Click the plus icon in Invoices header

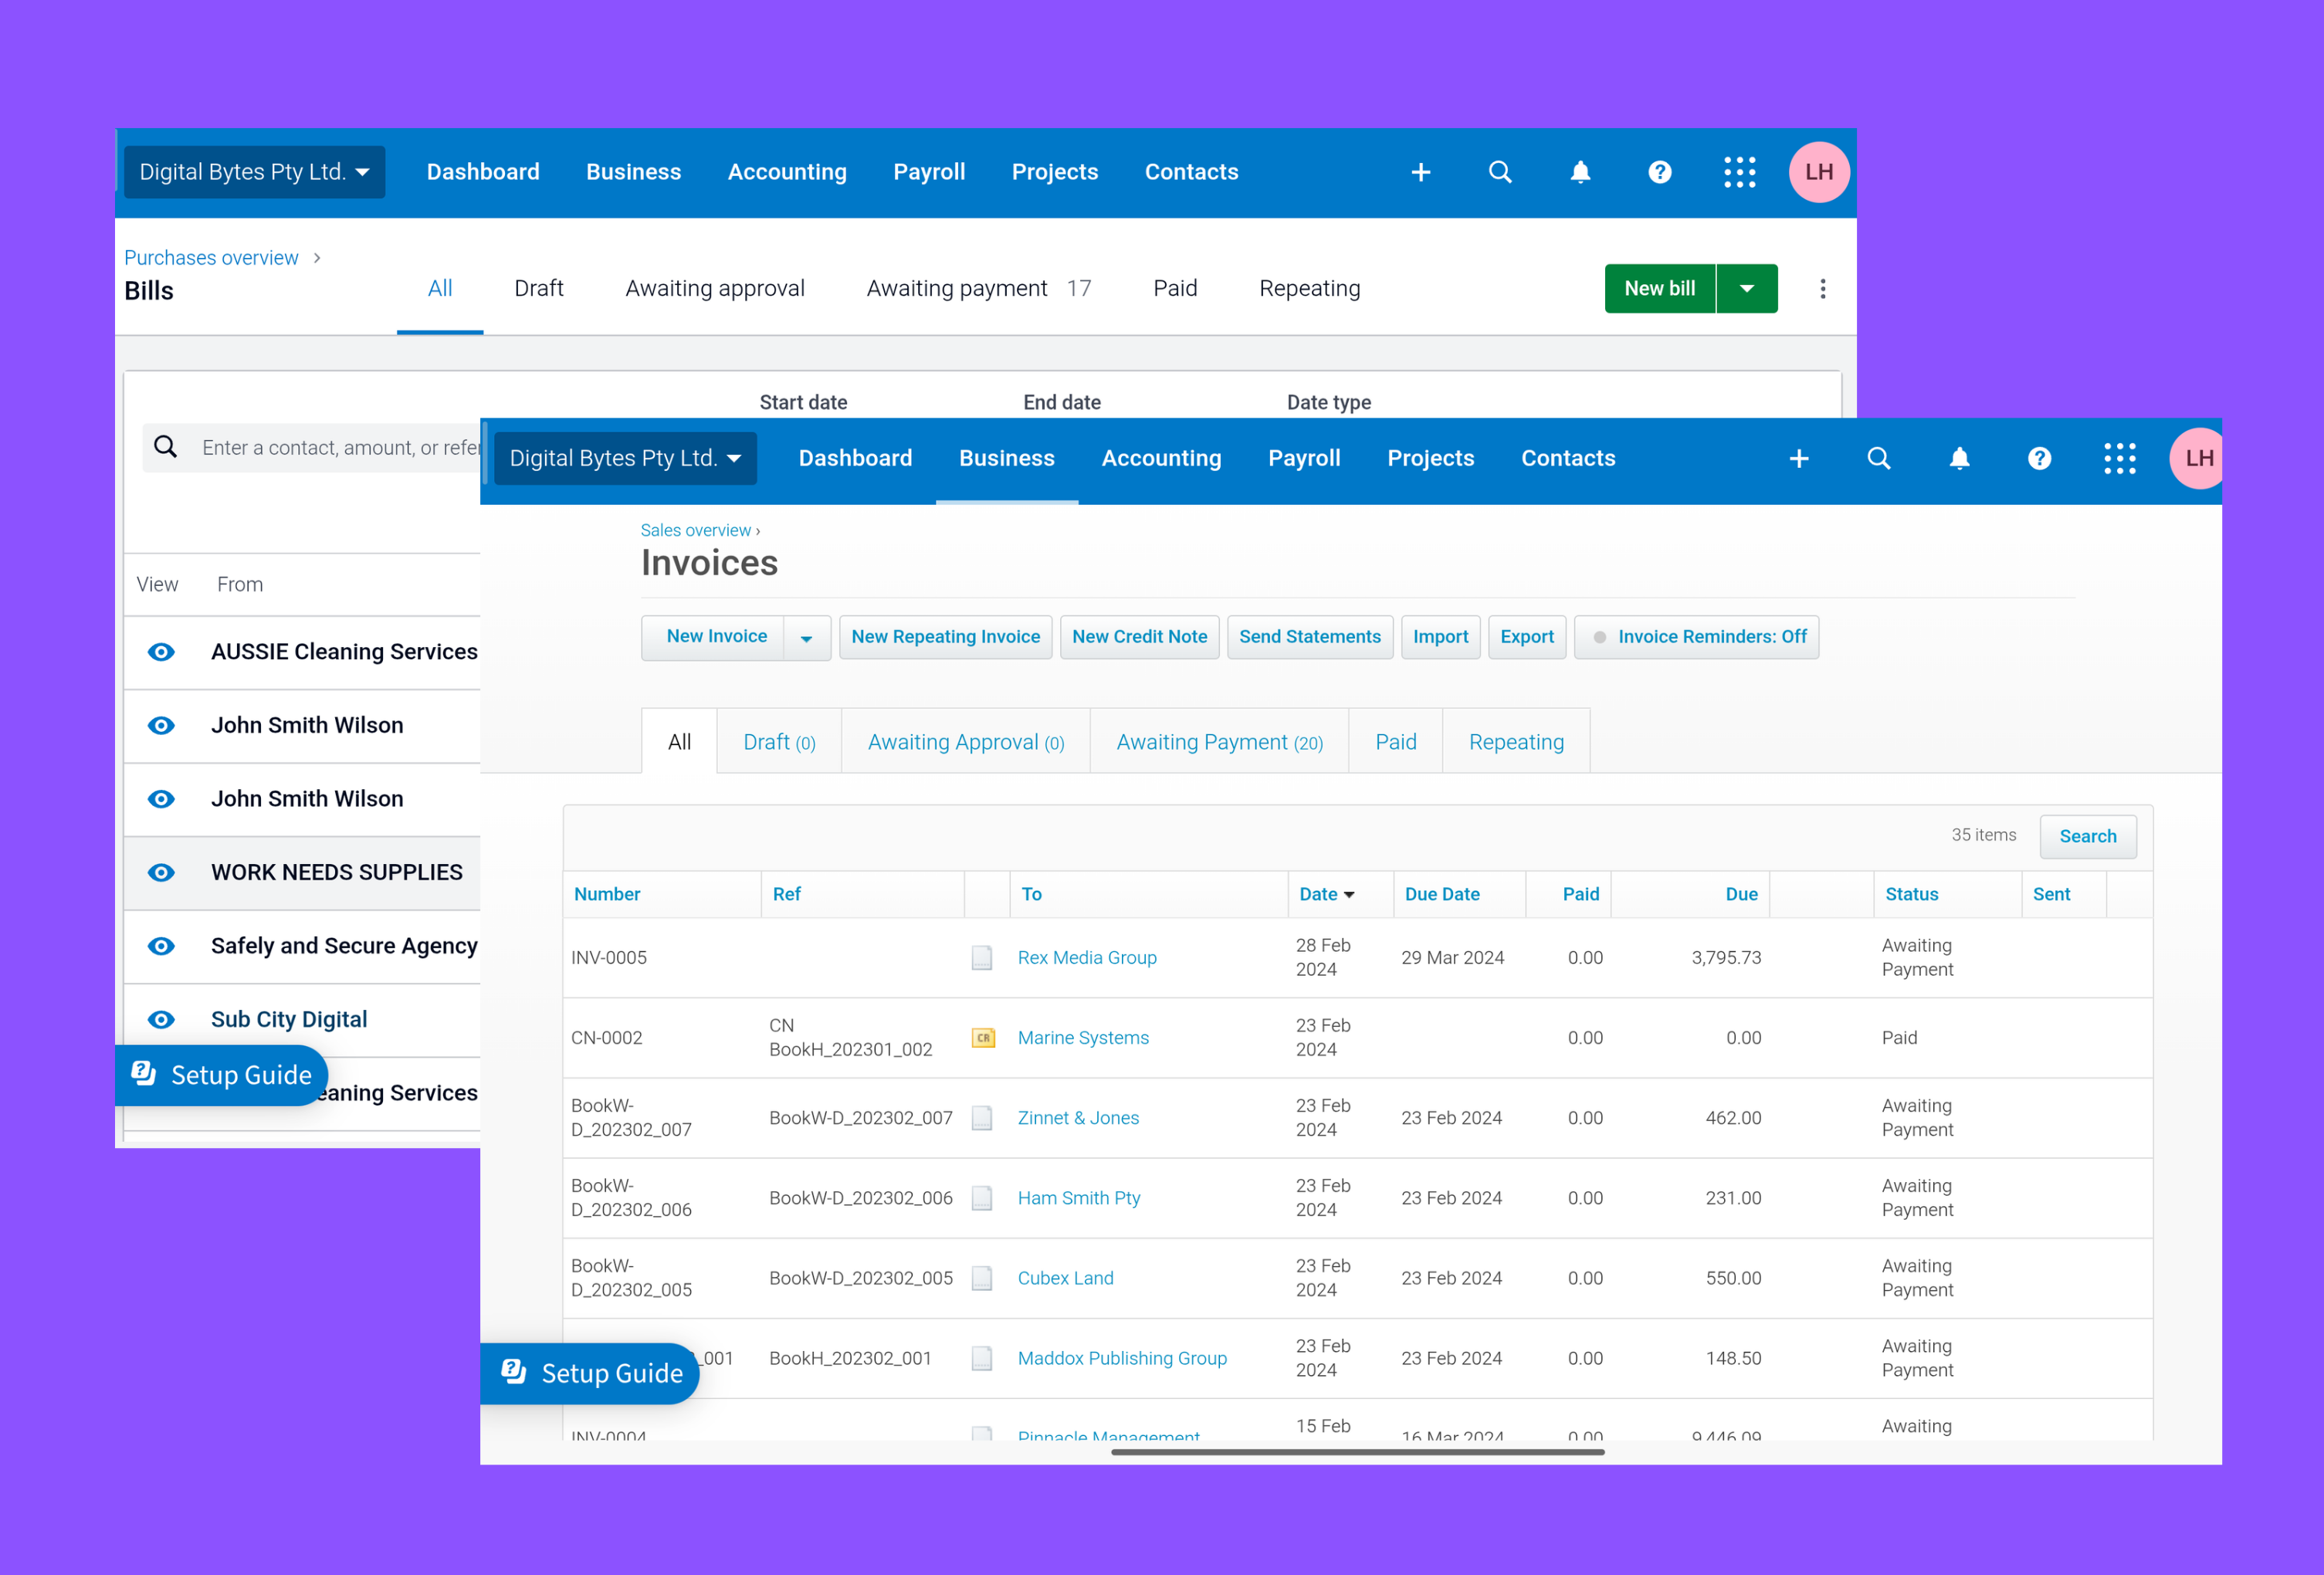tap(1798, 458)
